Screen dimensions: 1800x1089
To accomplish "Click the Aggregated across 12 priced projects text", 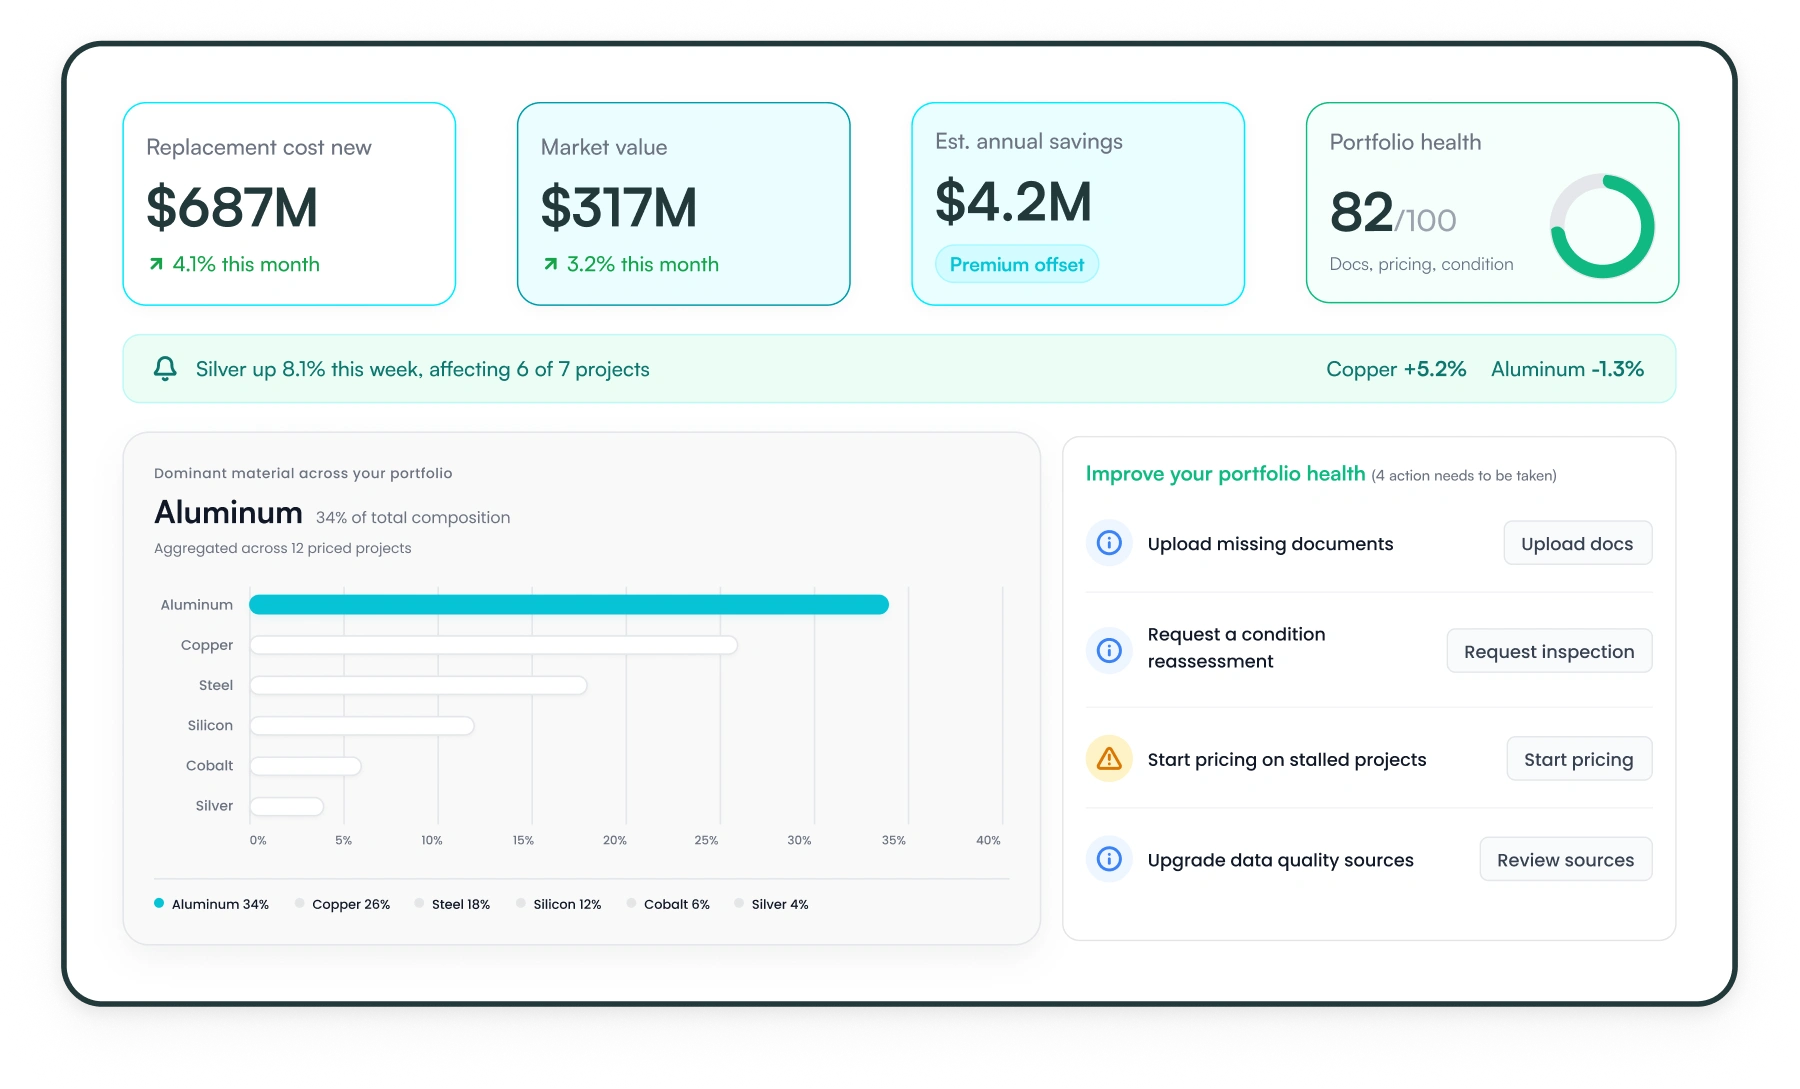I will pos(283,548).
